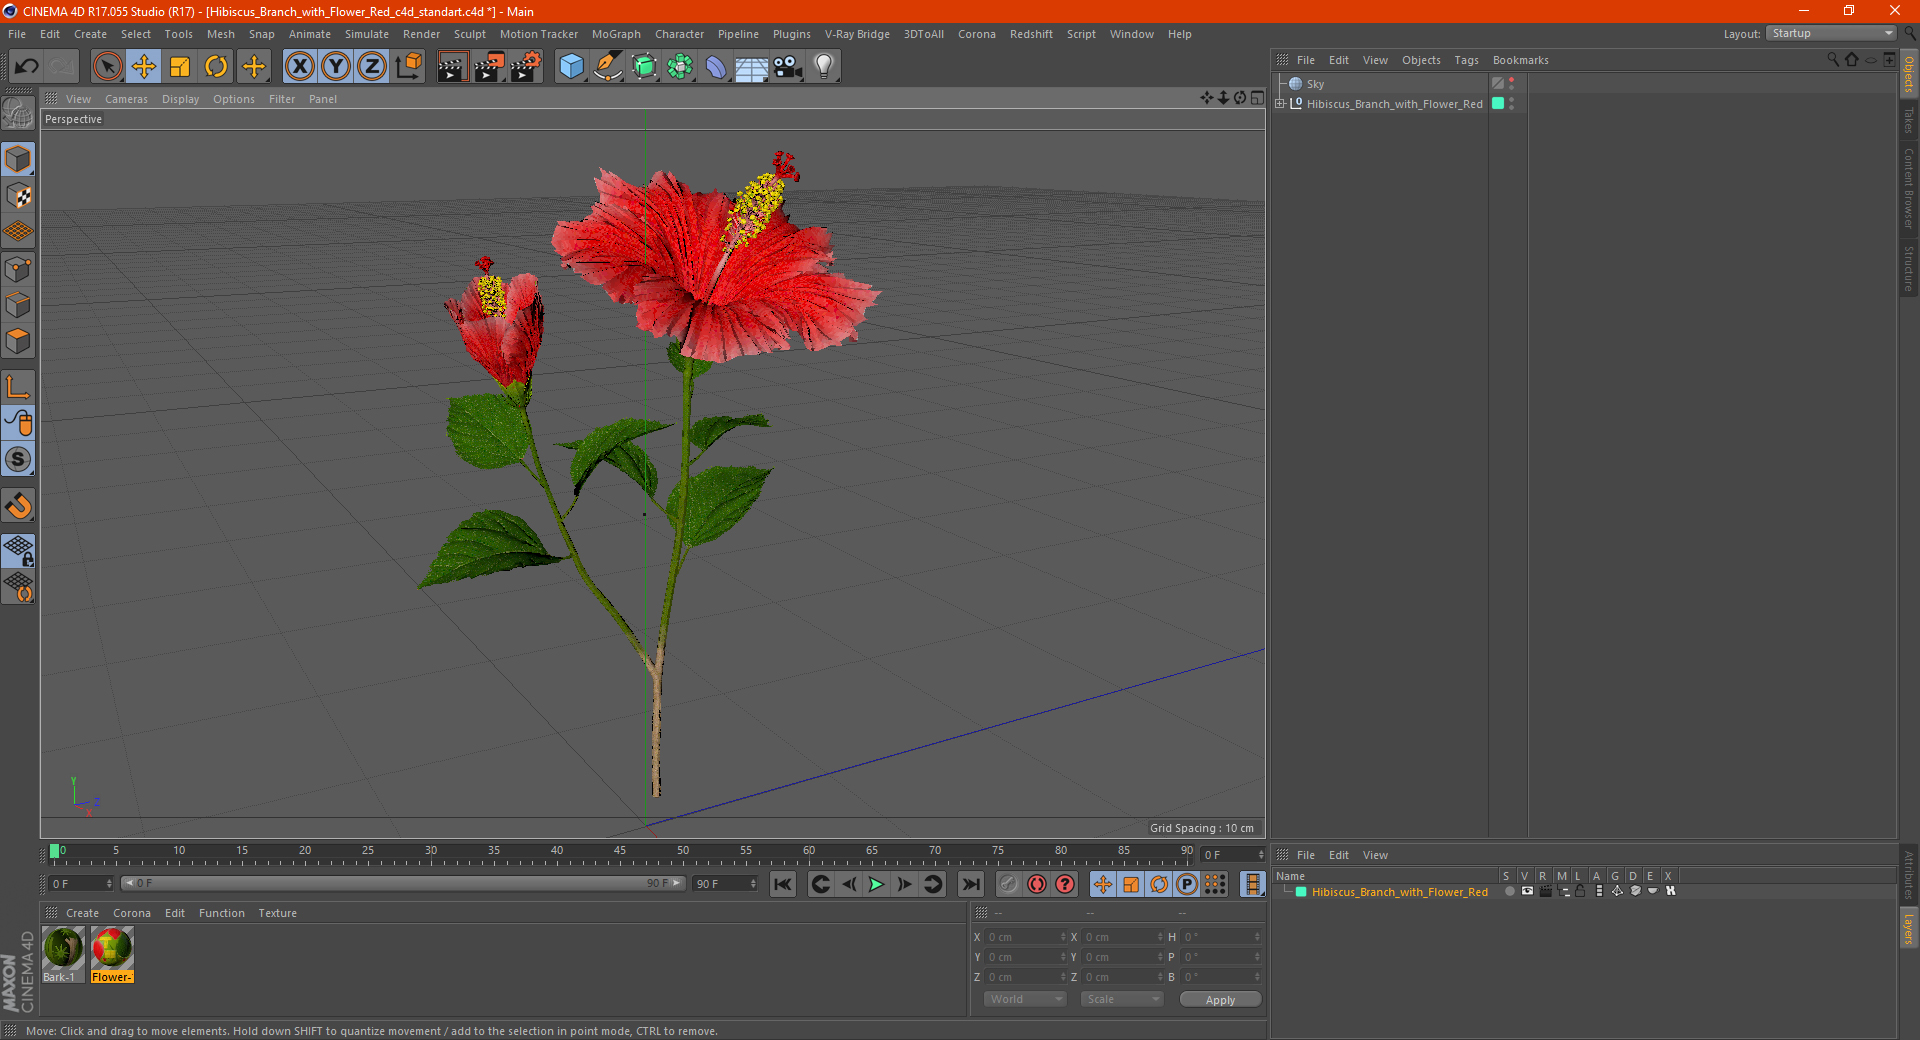
Task: Add a Camera object
Action: pyautogui.click(x=788, y=67)
